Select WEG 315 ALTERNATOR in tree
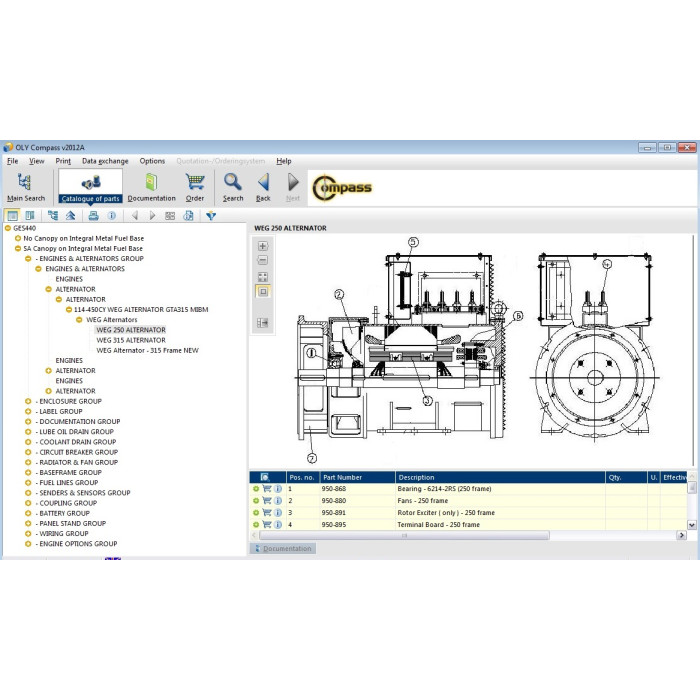 pyautogui.click(x=131, y=340)
